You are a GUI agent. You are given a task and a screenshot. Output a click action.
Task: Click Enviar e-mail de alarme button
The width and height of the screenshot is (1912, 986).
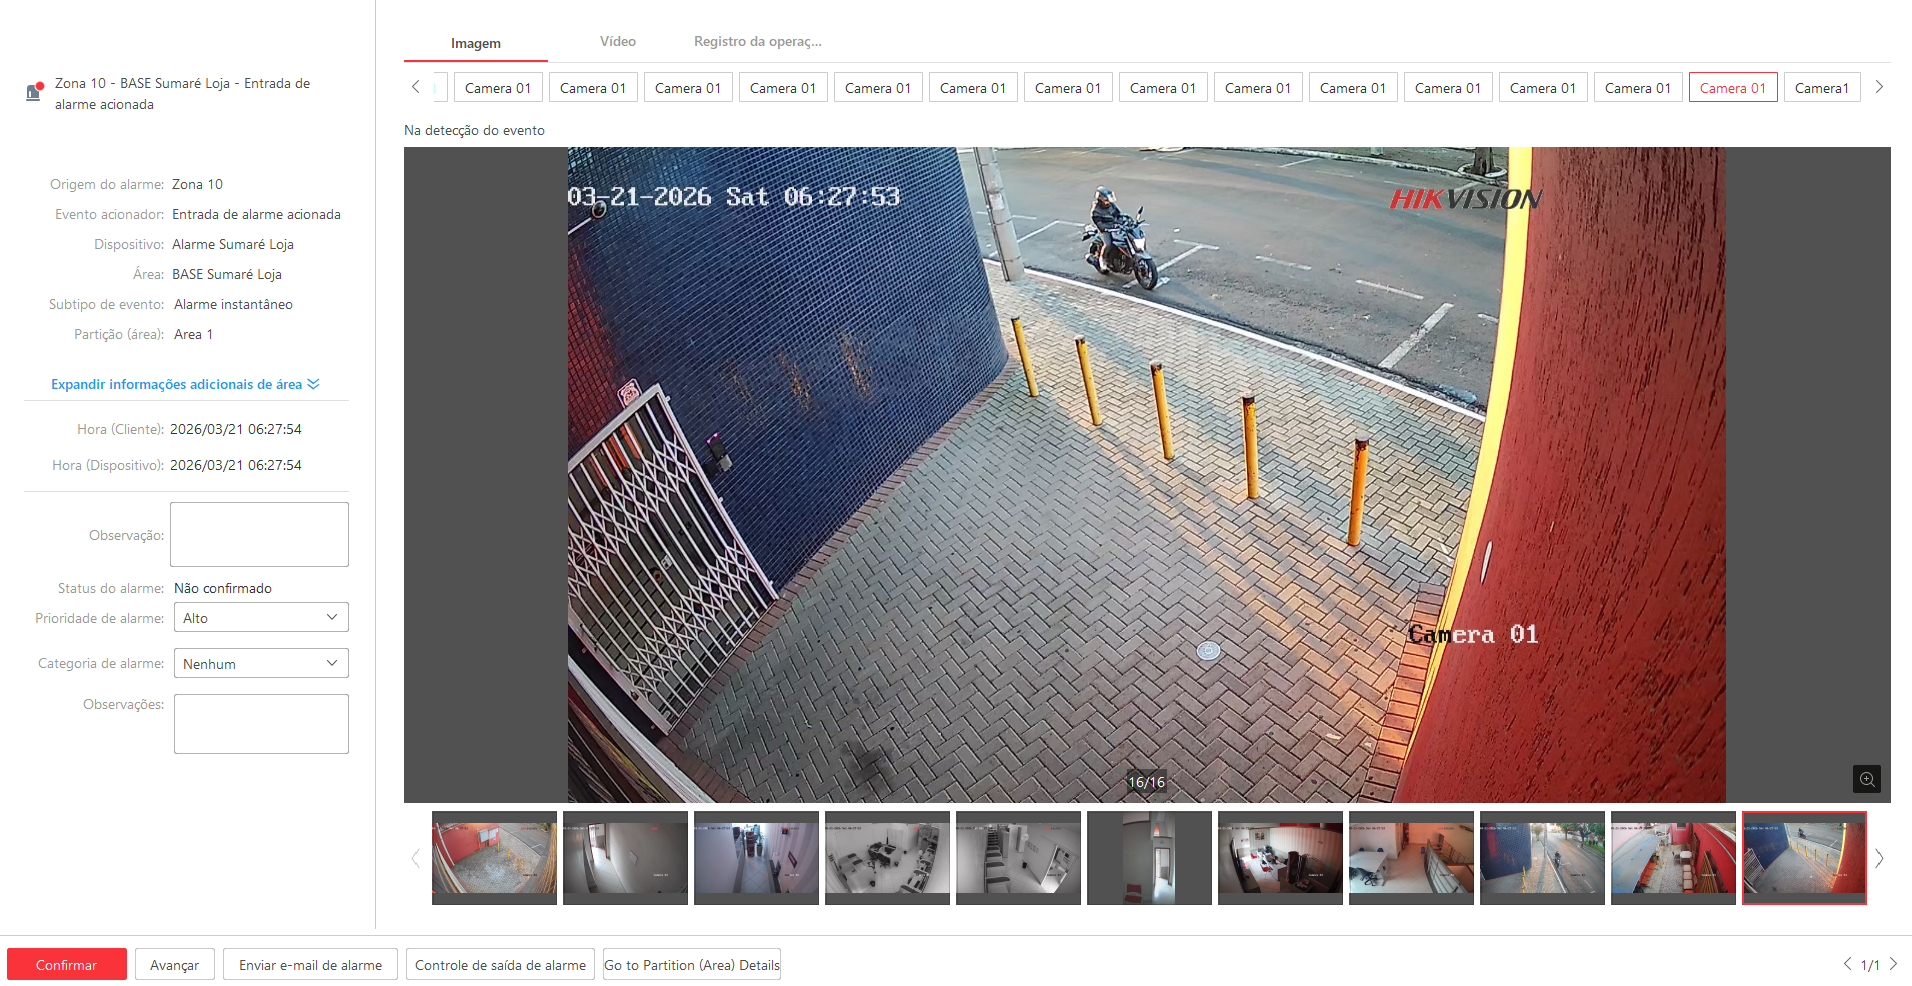click(x=310, y=965)
